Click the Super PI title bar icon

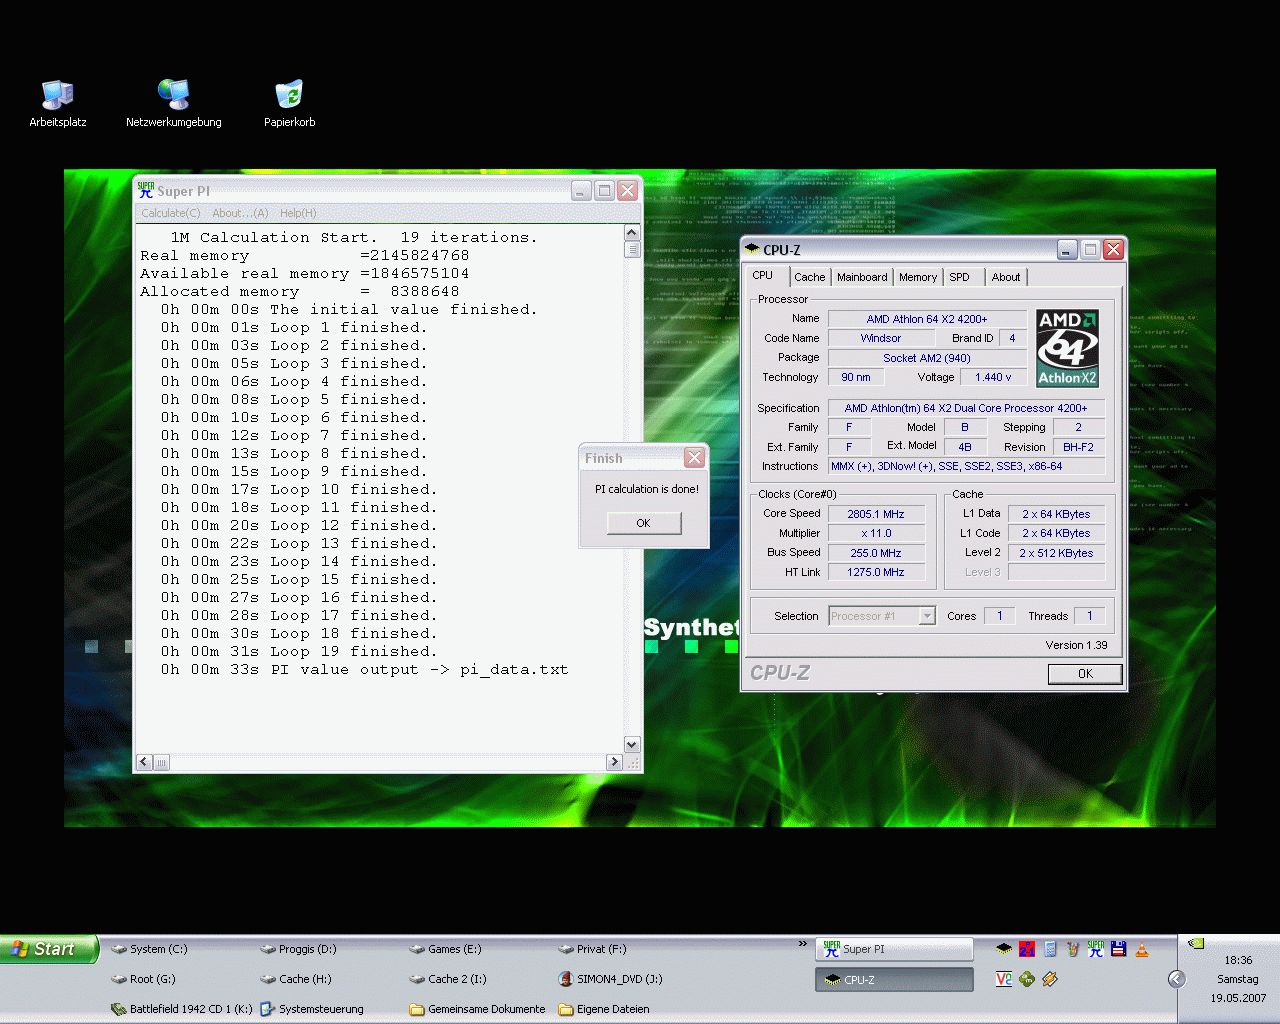coord(146,190)
